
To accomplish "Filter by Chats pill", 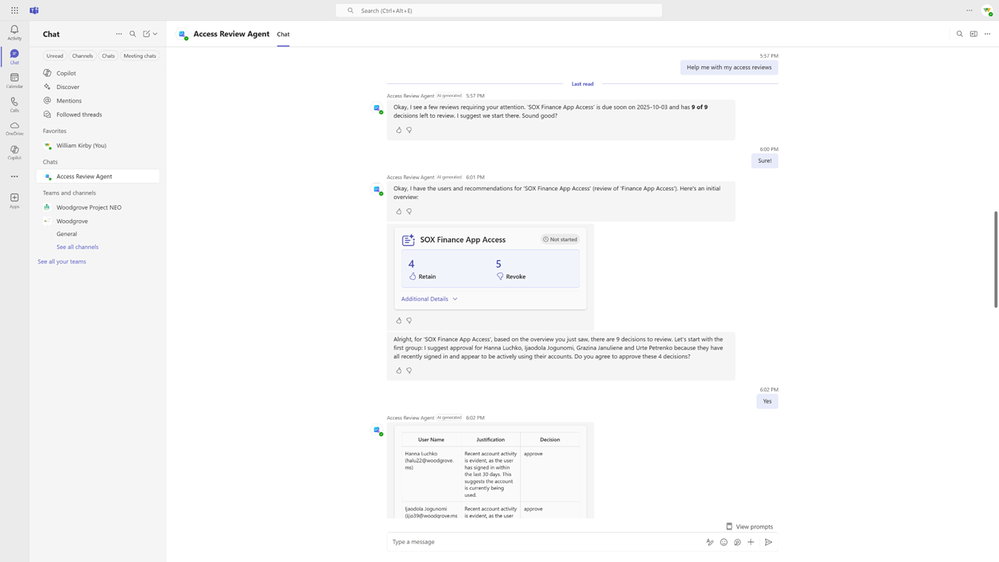I will tap(108, 56).
